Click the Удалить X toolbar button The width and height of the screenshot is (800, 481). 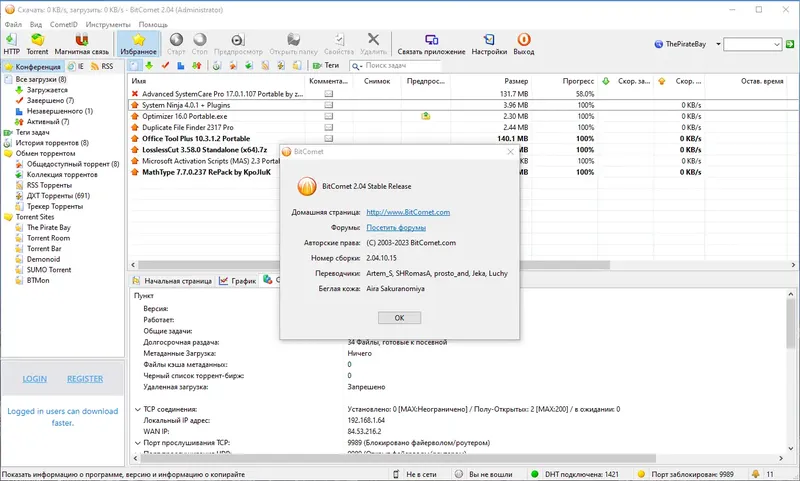(373, 44)
